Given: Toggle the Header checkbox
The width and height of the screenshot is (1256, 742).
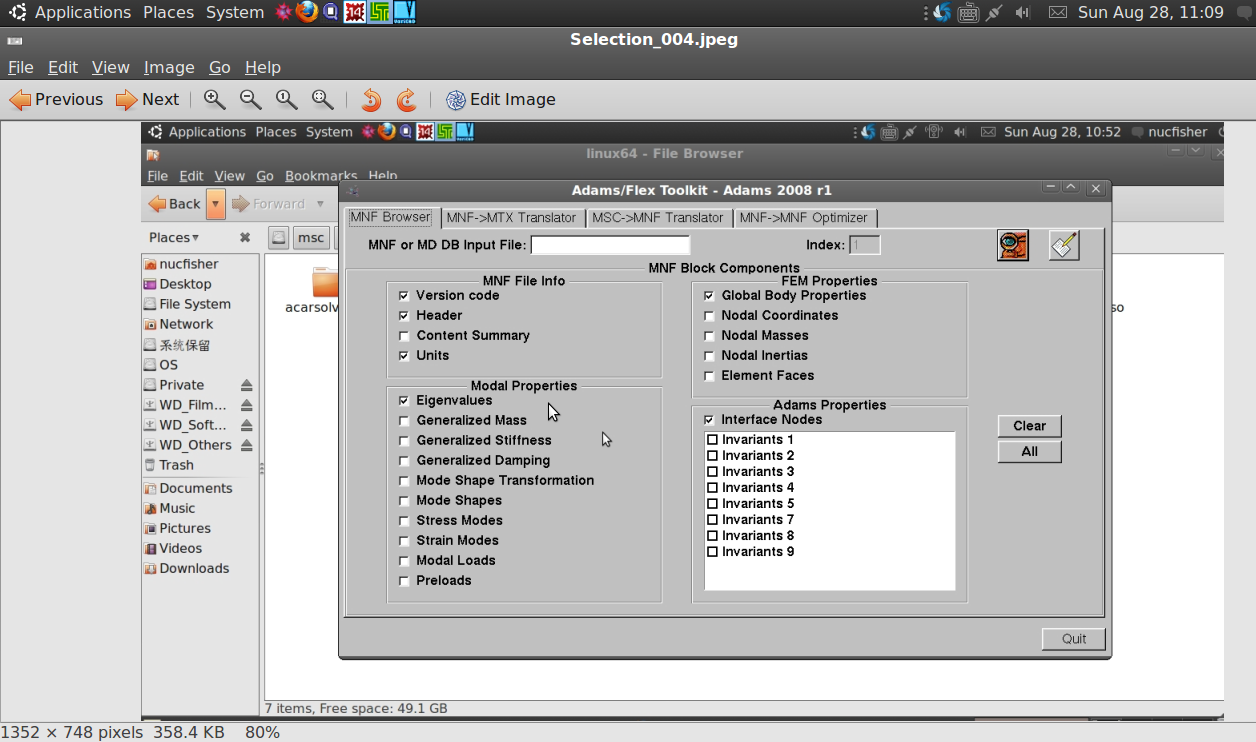Looking at the screenshot, I should point(404,316).
